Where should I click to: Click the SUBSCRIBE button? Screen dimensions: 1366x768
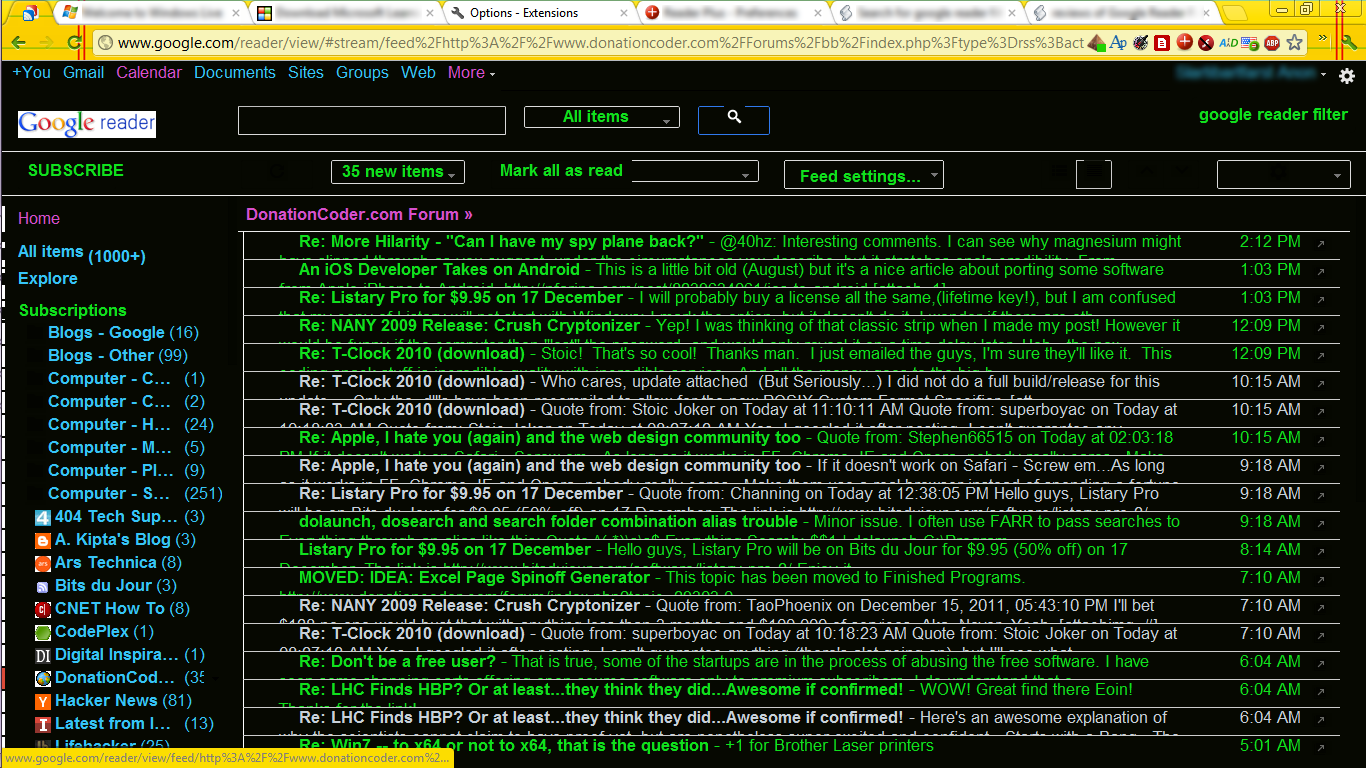coord(76,171)
